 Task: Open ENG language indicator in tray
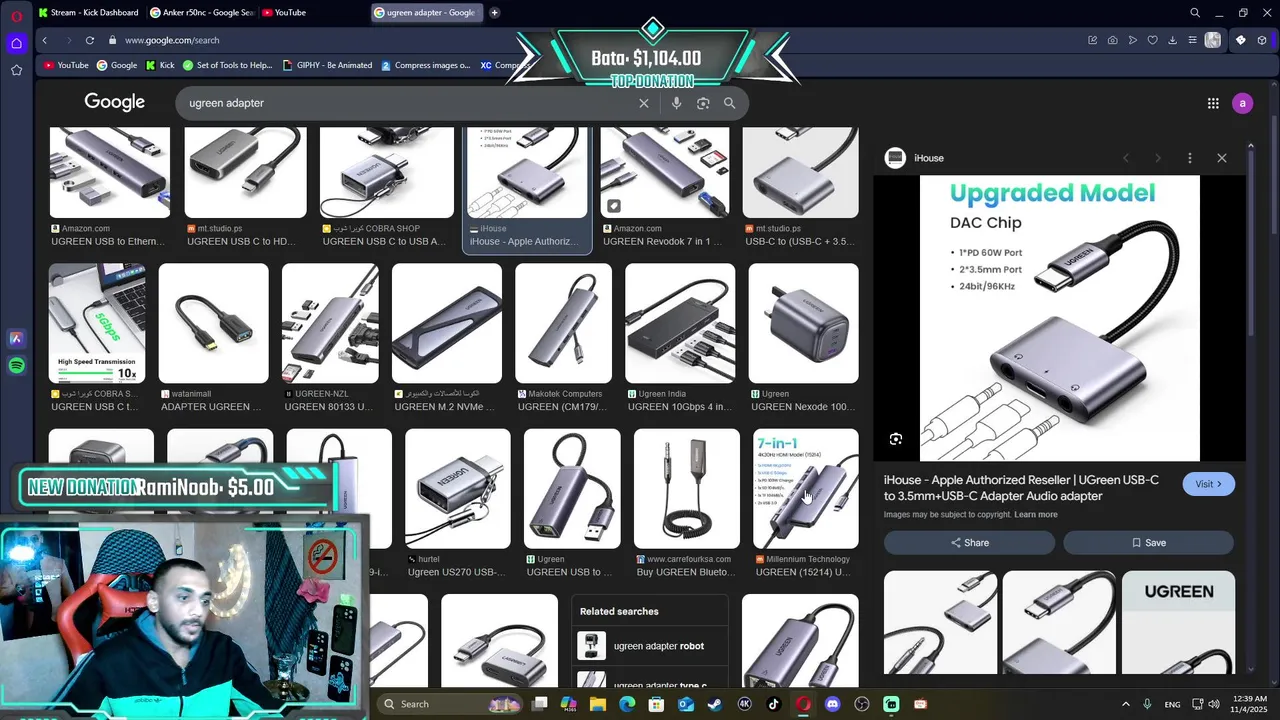tap(1172, 704)
